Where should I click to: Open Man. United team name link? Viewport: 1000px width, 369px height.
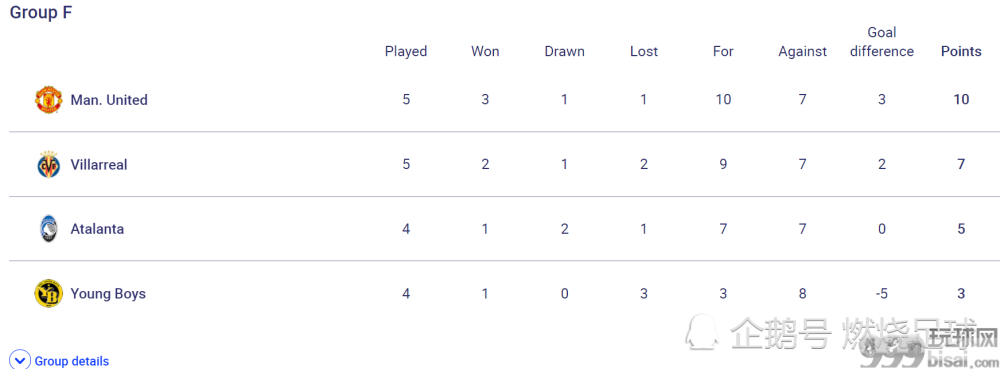(x=109, y=100)
